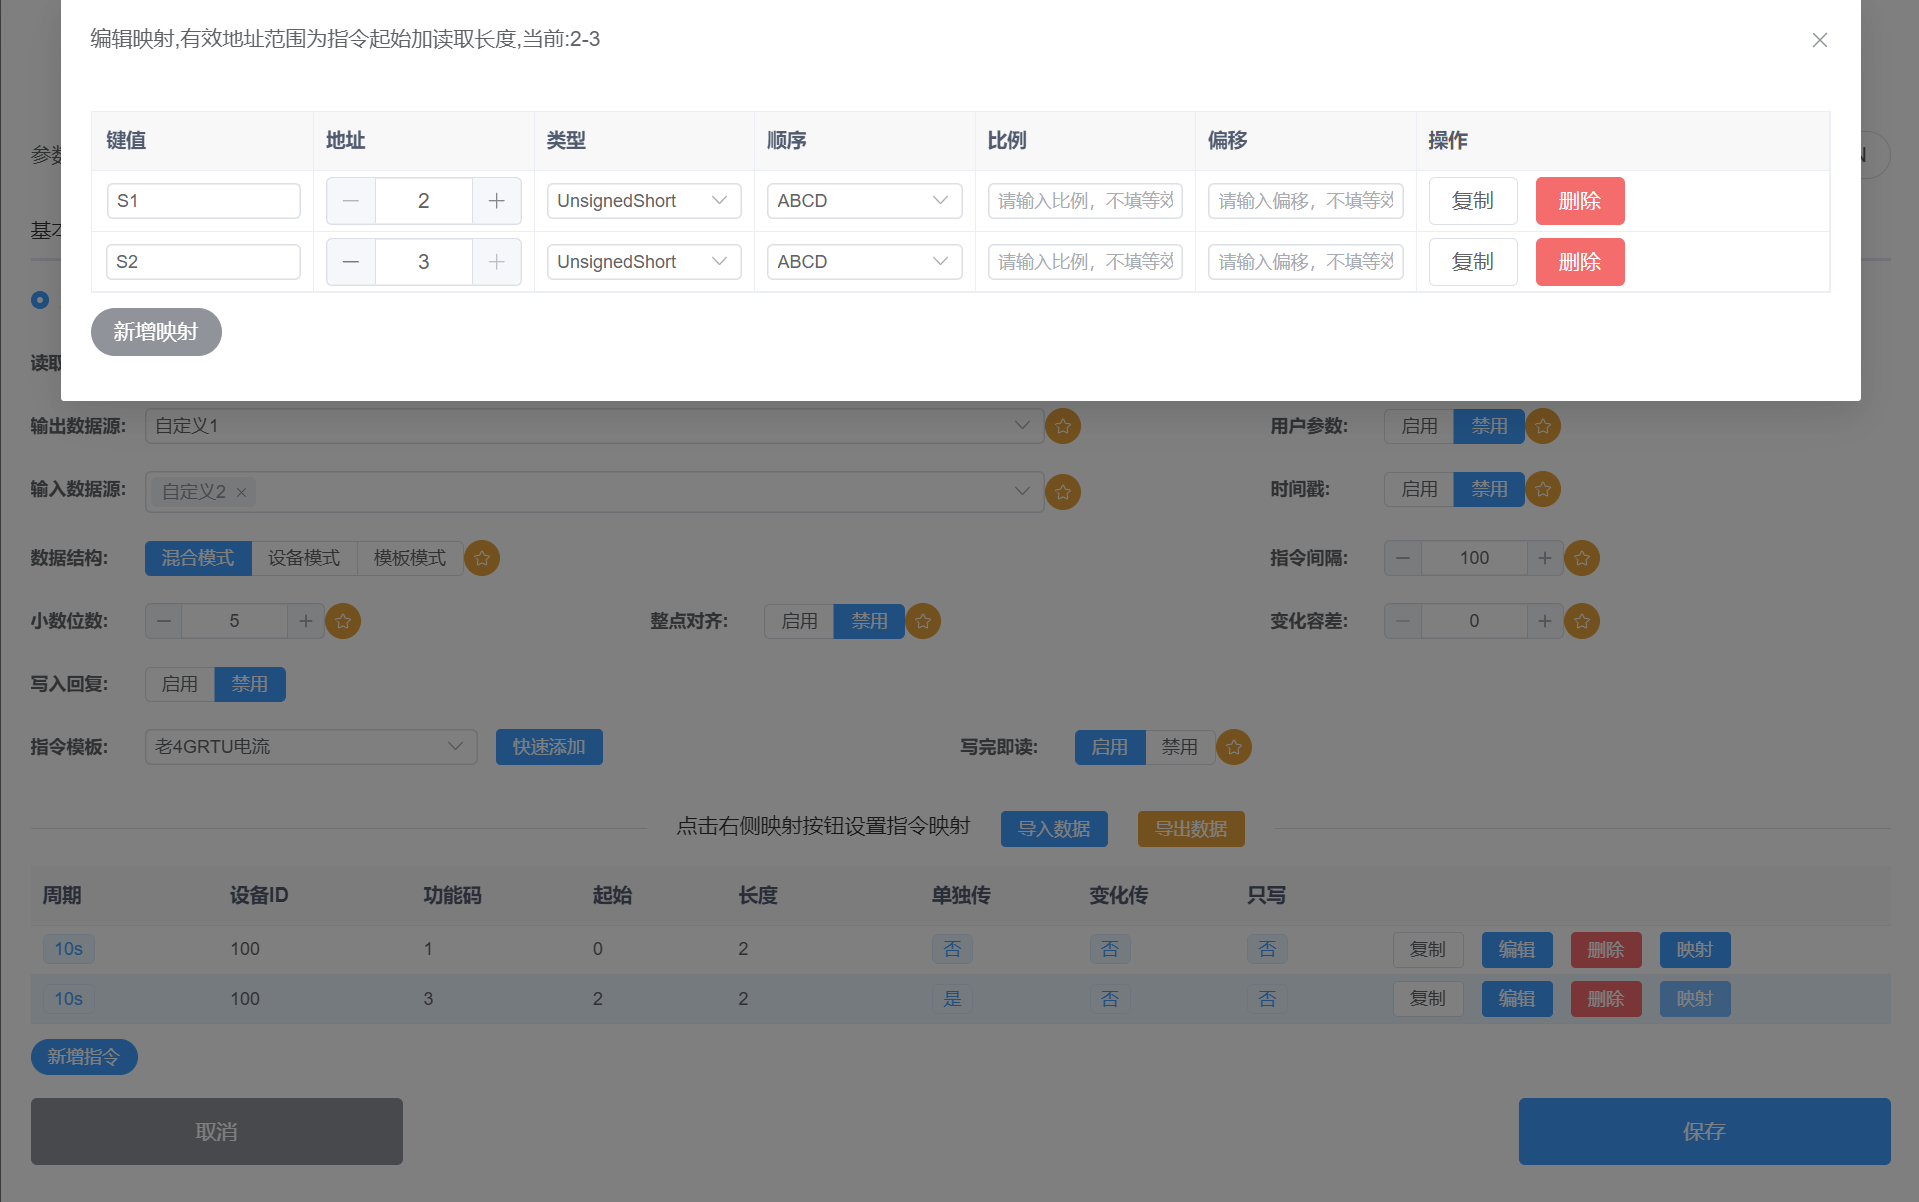Switch data structure to 混合模式
The height and width of the screenshot is (1202, 1919).
(198, 558)
